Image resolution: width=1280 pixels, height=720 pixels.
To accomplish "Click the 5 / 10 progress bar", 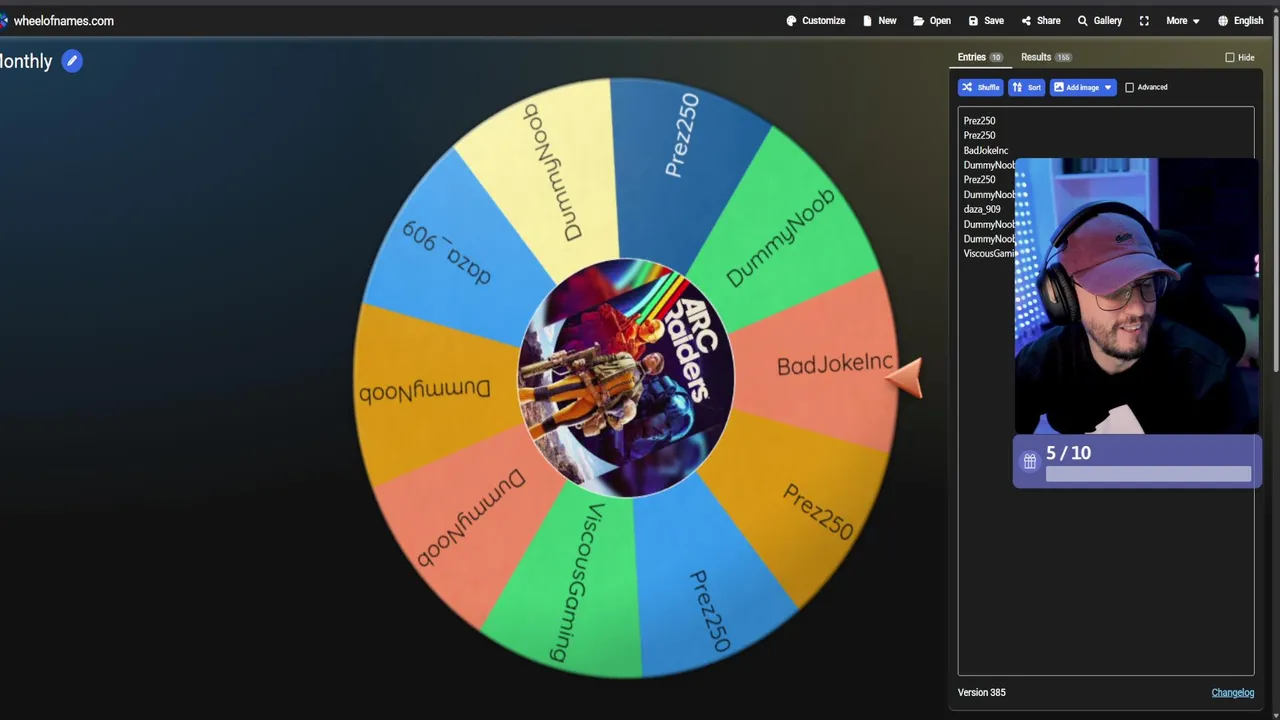I will tap(1148, 475).
